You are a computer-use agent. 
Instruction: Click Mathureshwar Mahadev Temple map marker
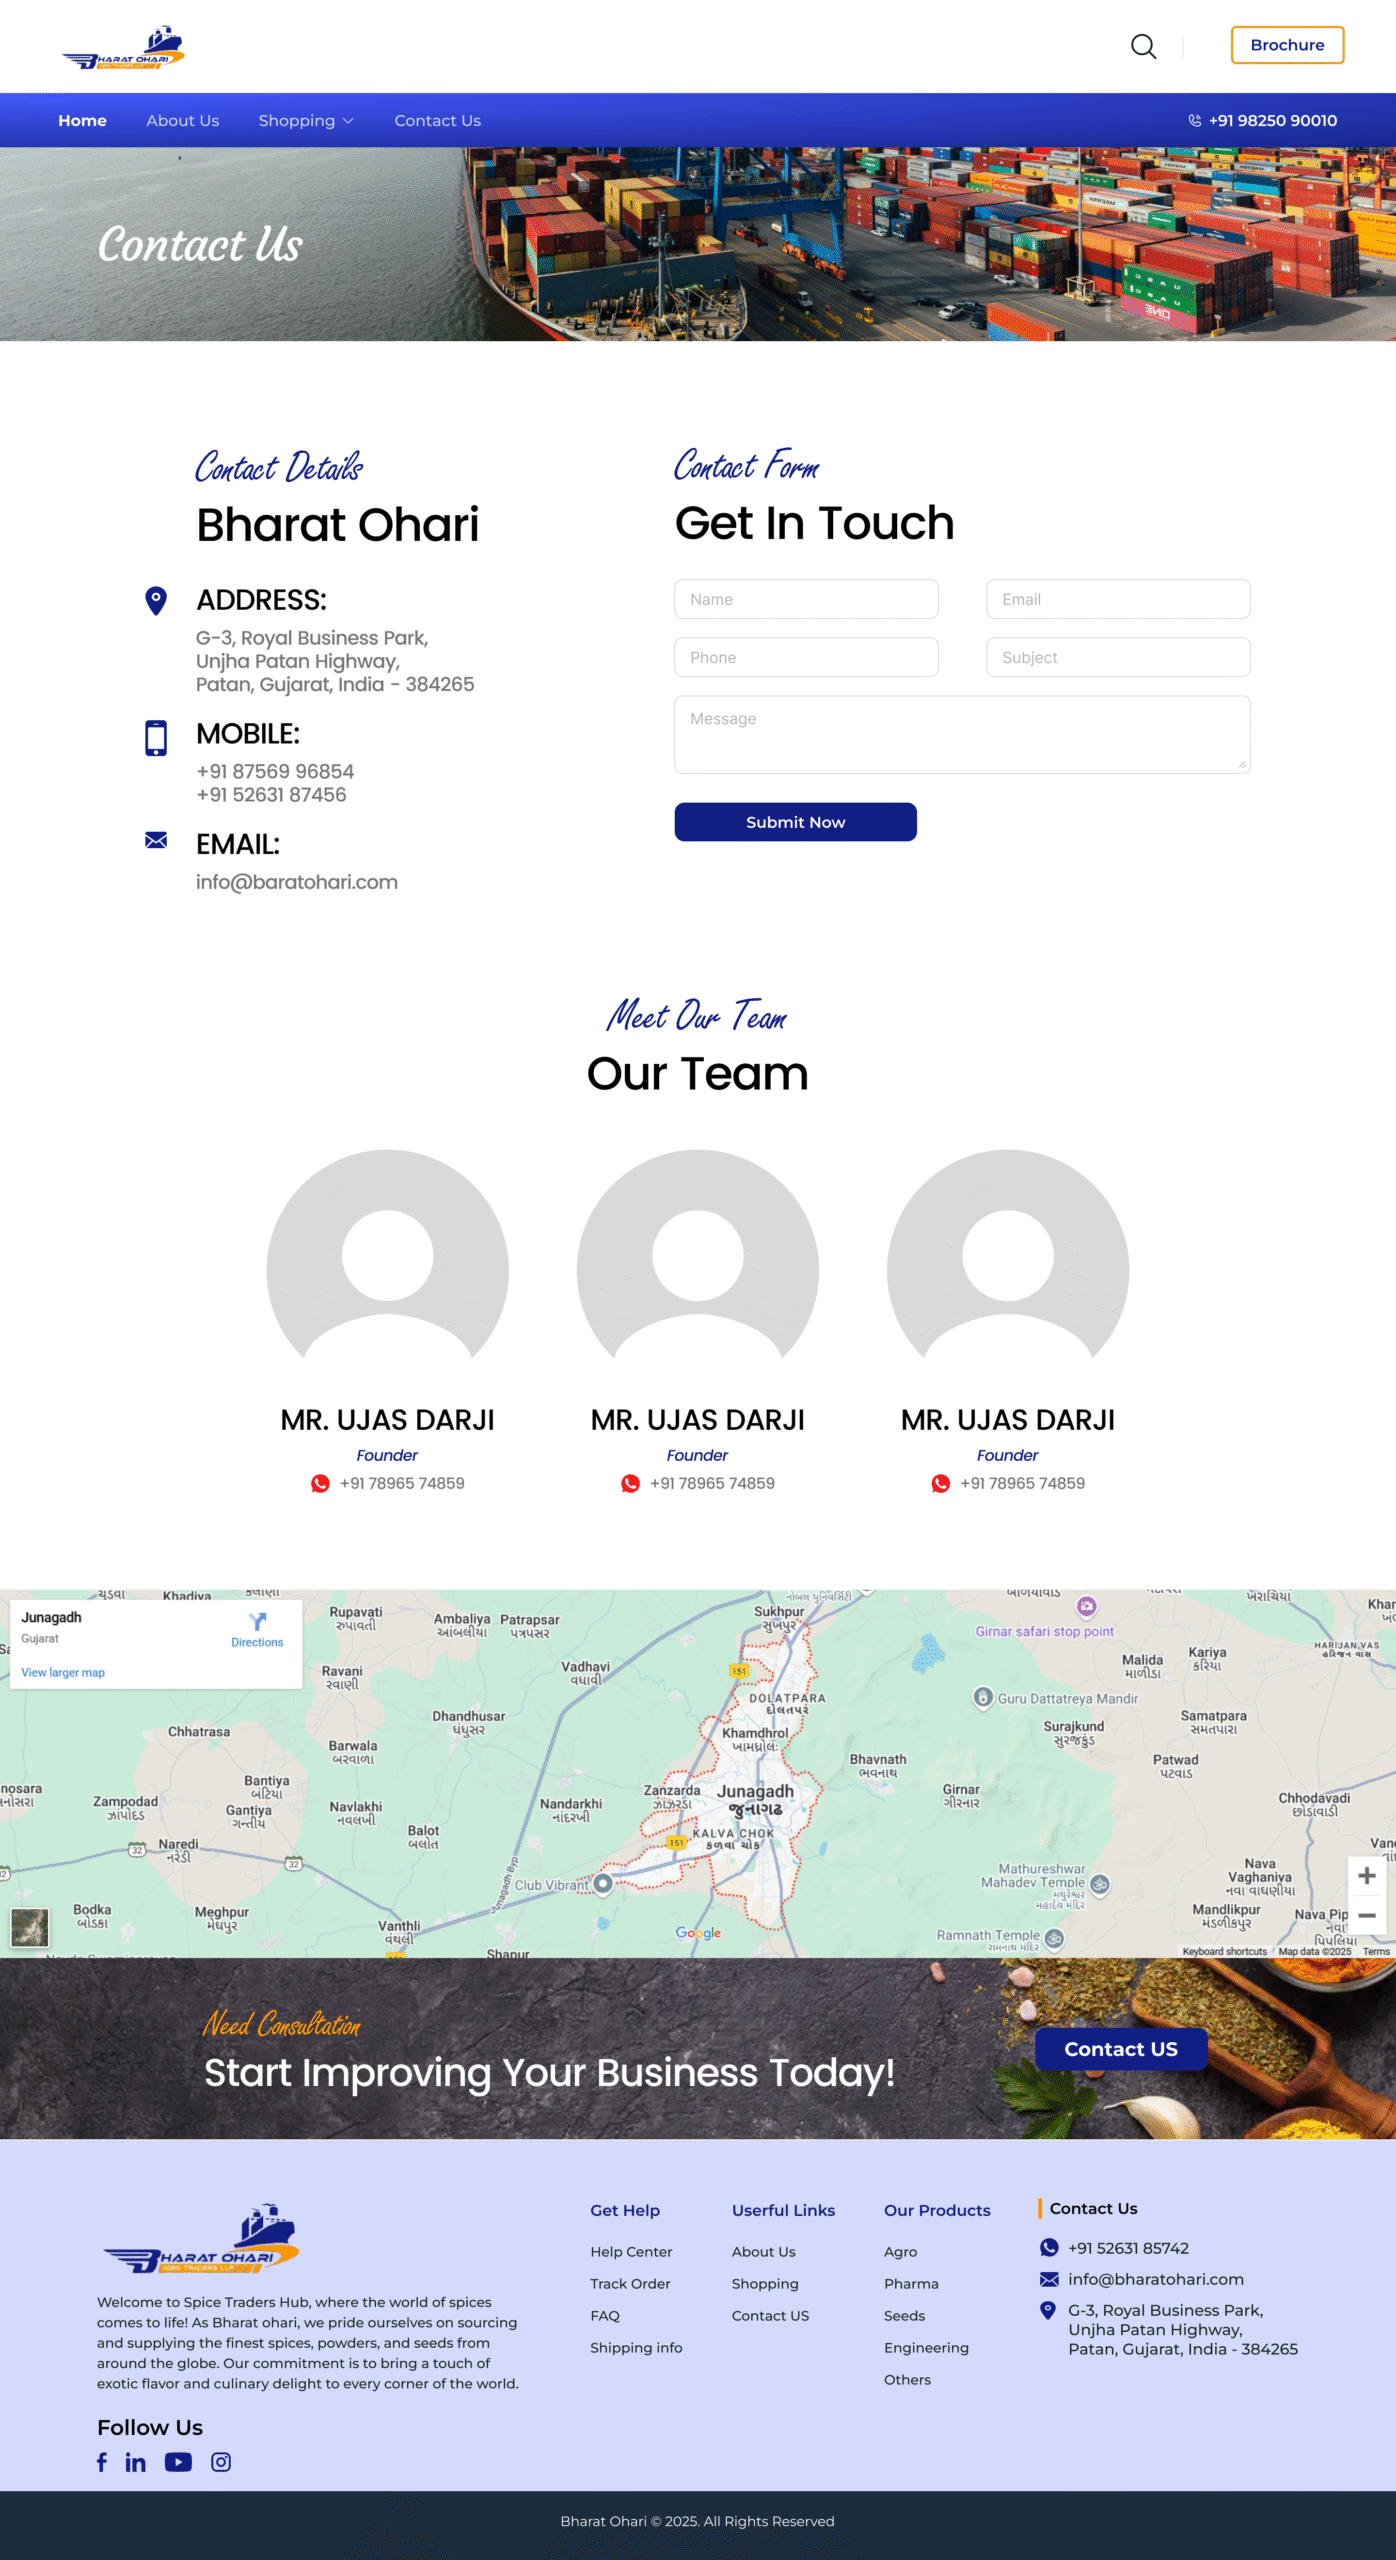[1100, 1884]
